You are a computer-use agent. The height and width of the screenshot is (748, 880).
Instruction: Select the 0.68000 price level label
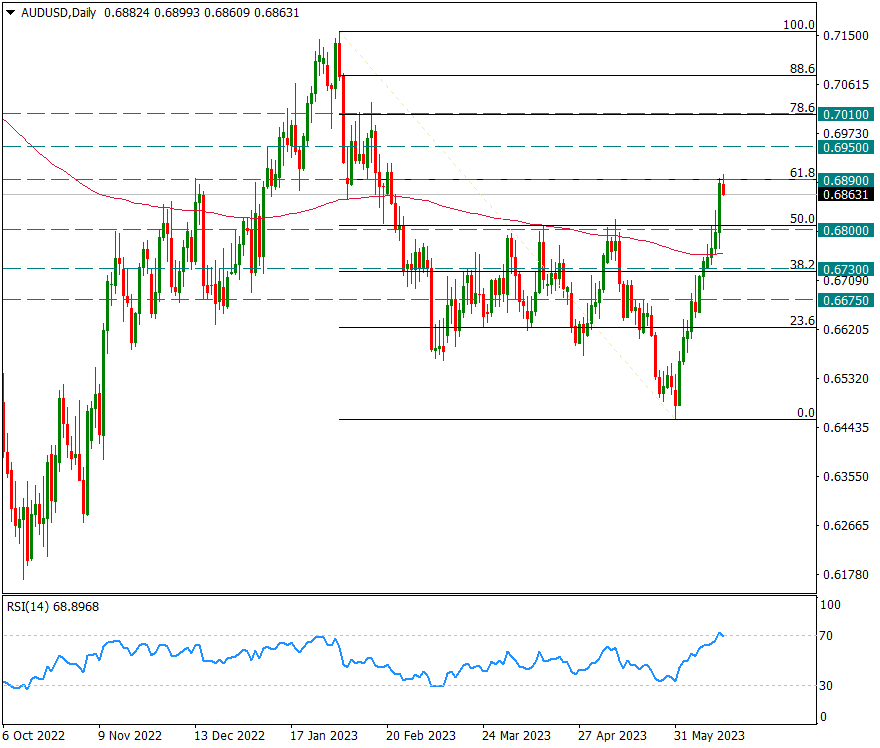[x=846, y=231]
